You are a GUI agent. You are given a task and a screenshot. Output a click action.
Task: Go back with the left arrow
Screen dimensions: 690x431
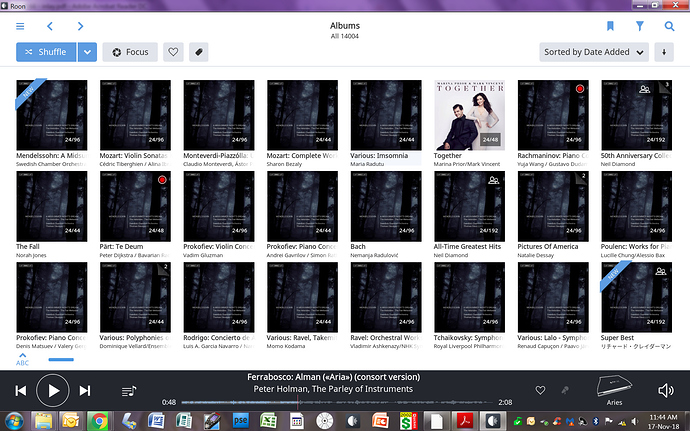point(50,26)
